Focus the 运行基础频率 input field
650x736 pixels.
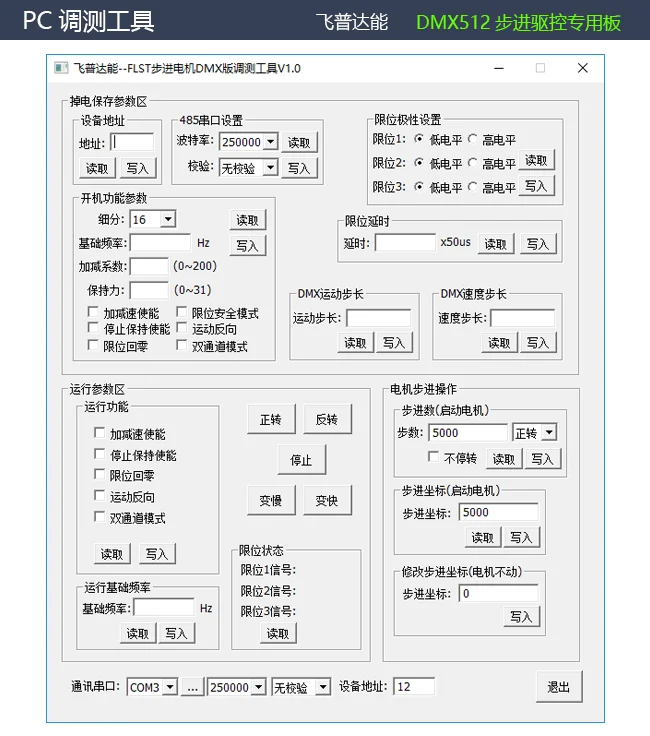click(164, 607)
